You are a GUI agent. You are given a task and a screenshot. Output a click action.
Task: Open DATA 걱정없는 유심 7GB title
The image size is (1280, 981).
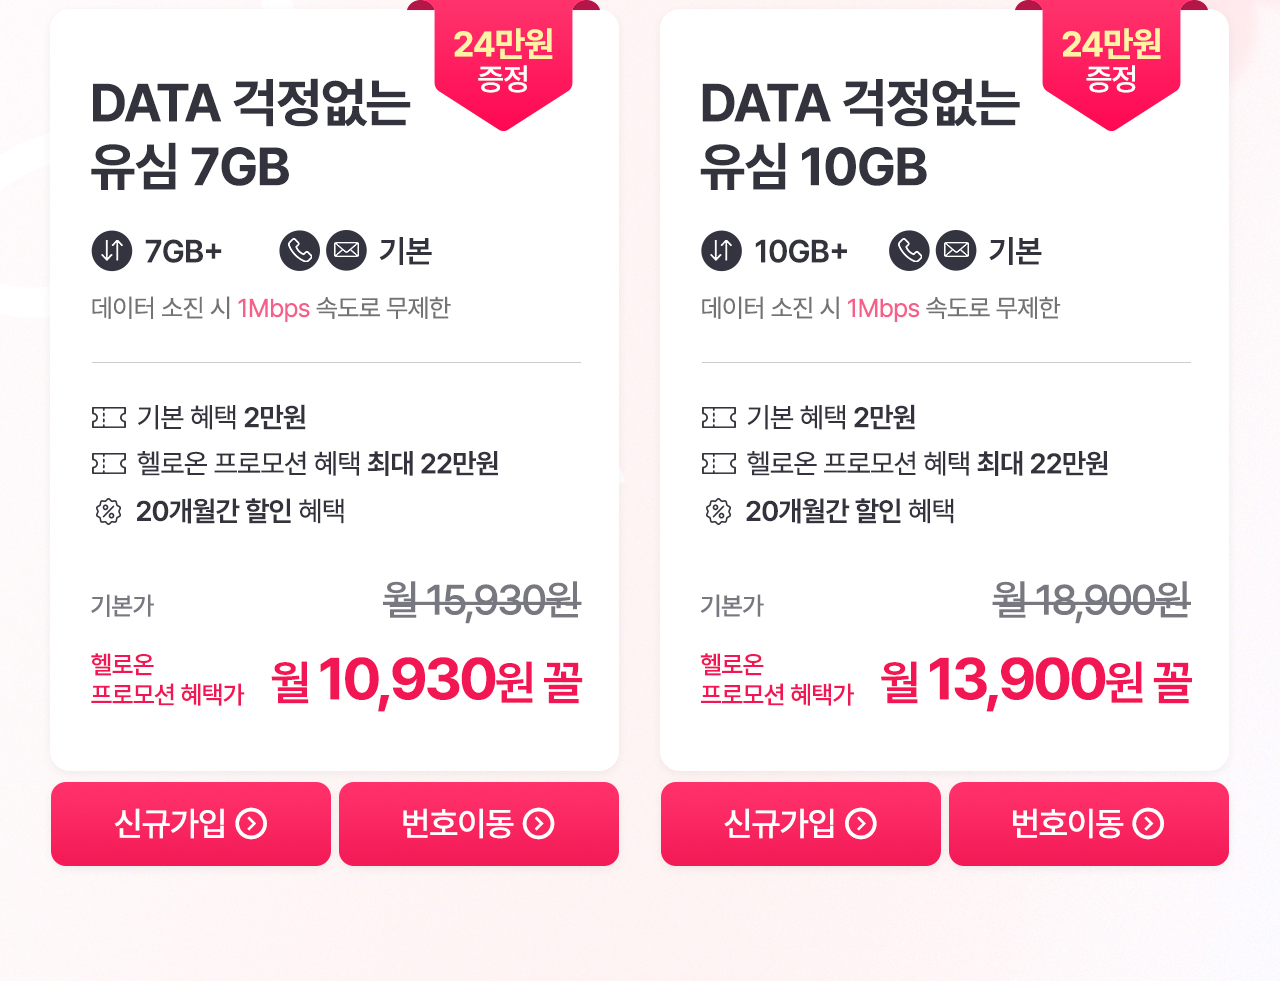point(250,135)
